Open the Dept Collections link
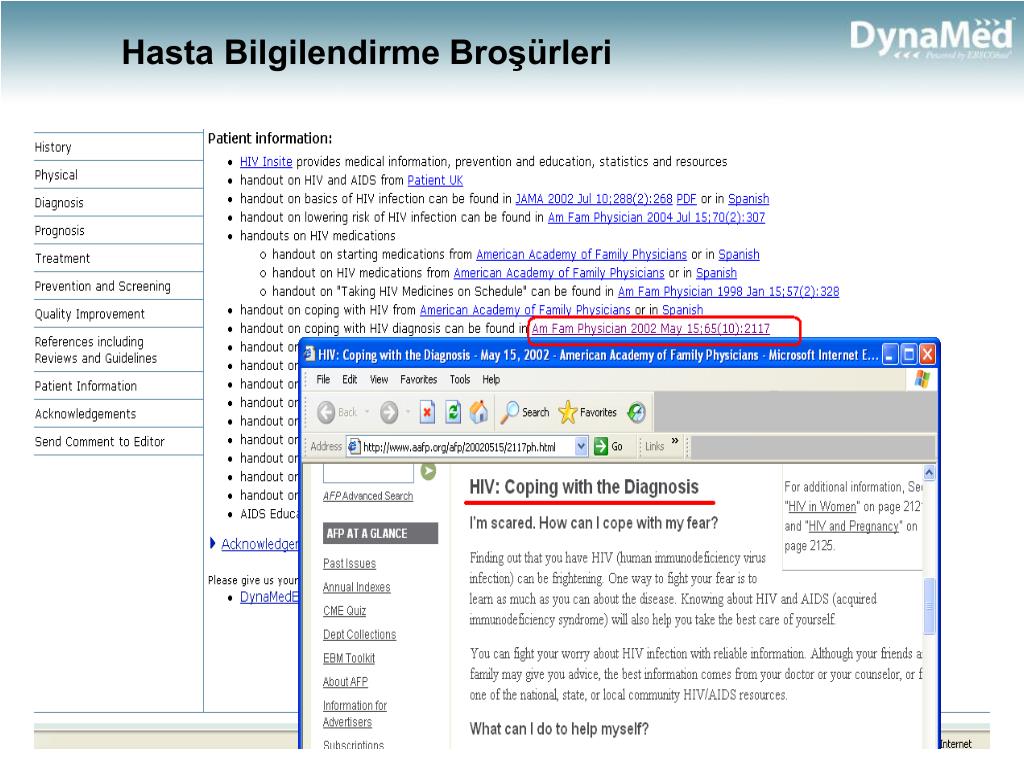 tap(359, 634)
